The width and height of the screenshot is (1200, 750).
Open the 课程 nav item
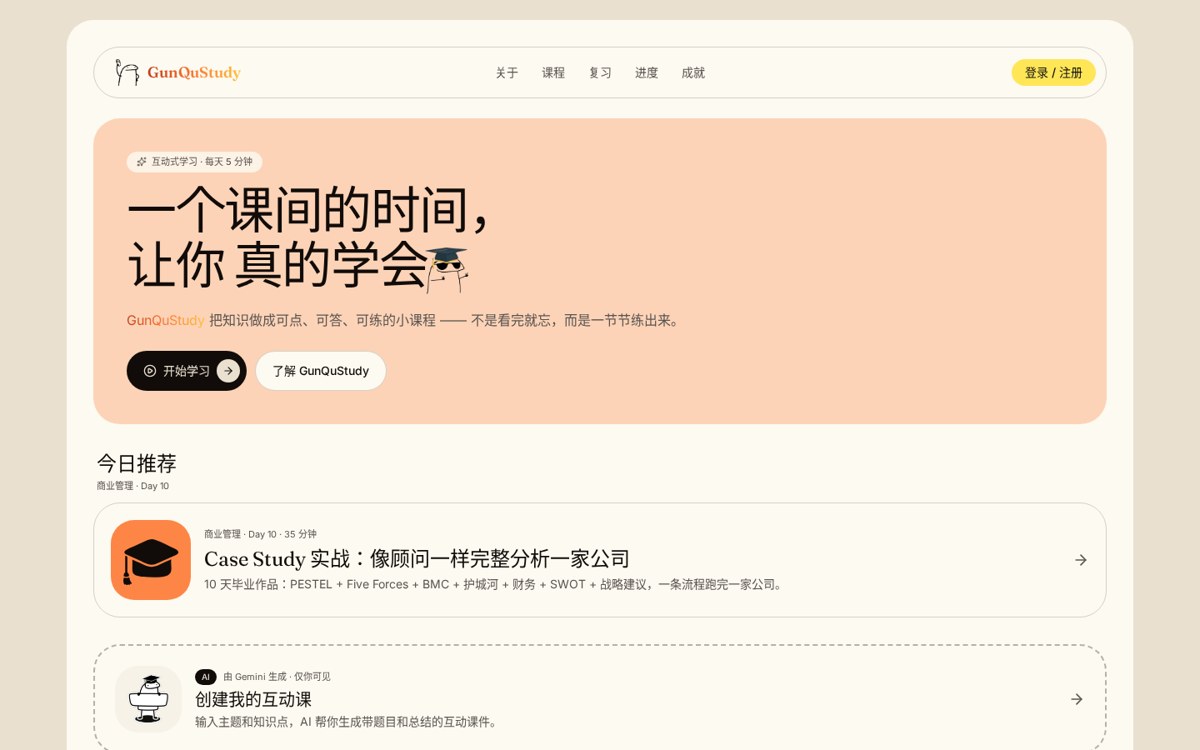point(553,73)
